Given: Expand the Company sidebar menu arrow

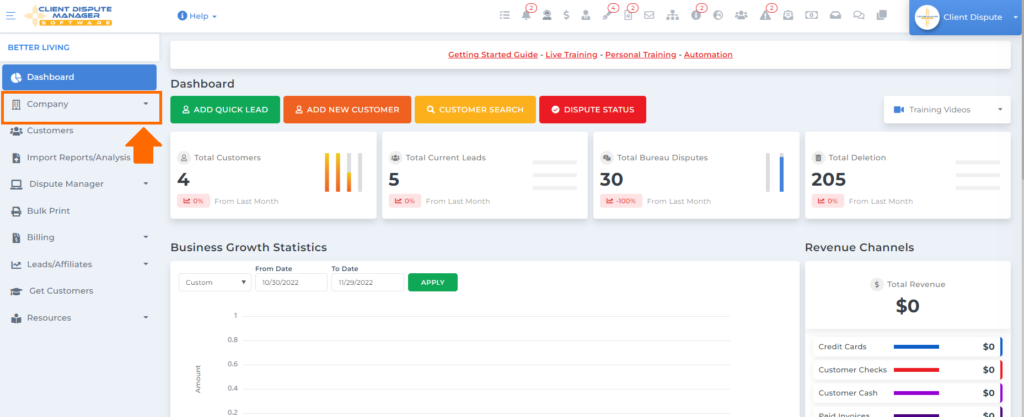Looking at the screenshot, I should (146, 104).
